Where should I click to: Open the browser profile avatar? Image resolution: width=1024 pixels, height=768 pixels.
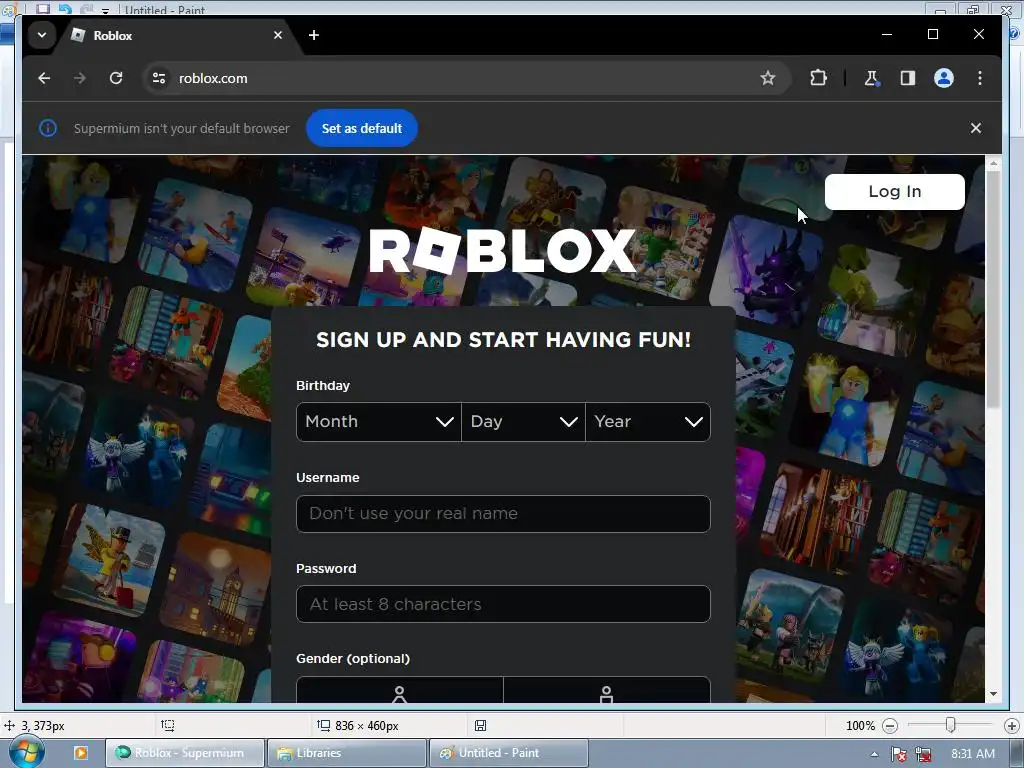[x=944, y=78]
